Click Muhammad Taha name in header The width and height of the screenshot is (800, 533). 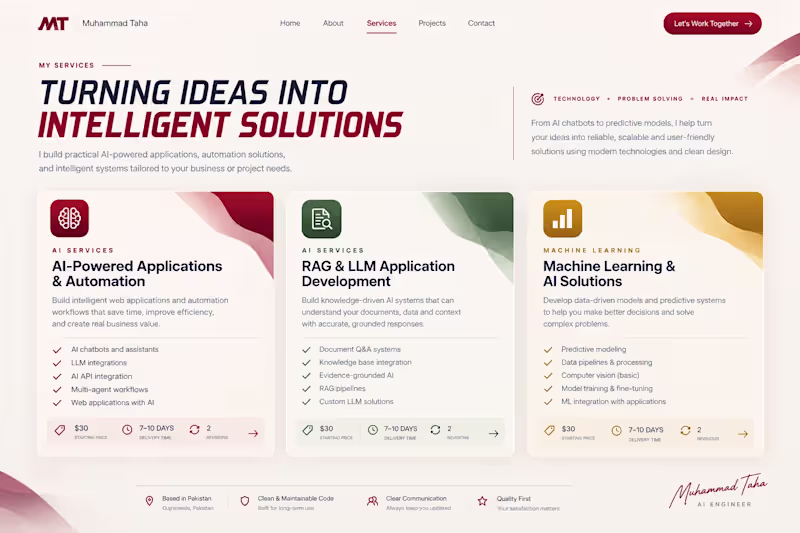(x=115, y=23)
